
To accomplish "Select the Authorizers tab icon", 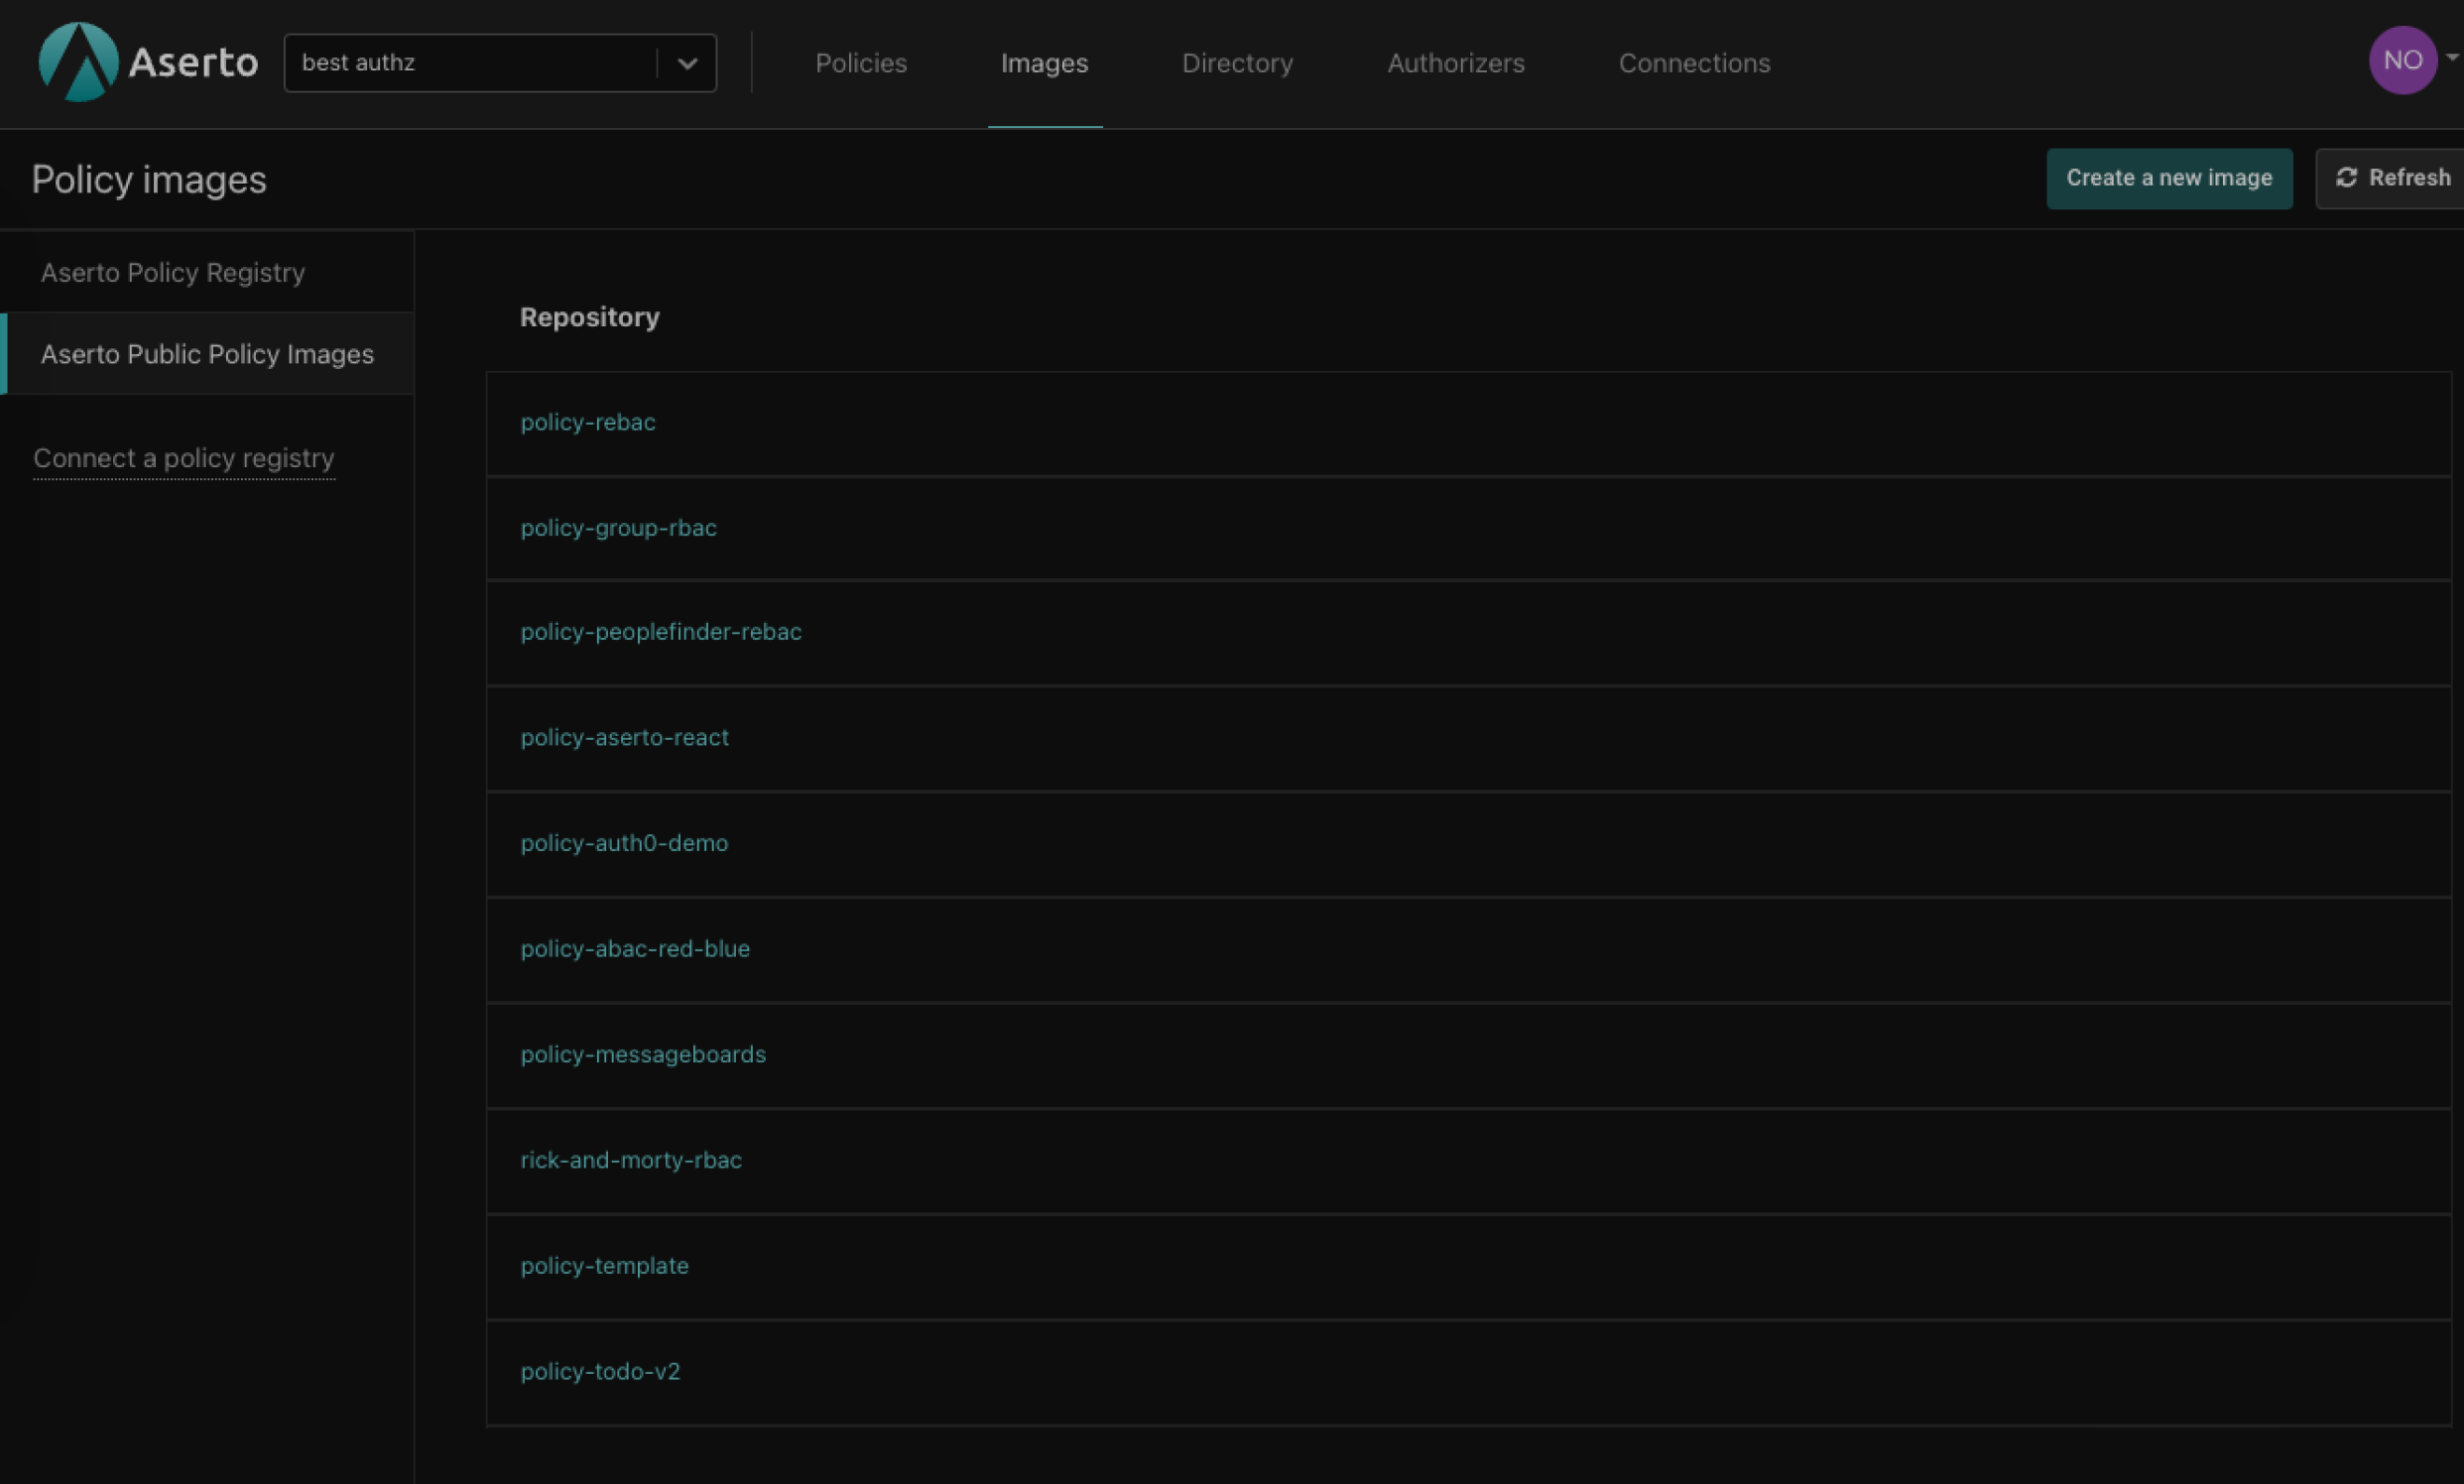I will 1455,63.
